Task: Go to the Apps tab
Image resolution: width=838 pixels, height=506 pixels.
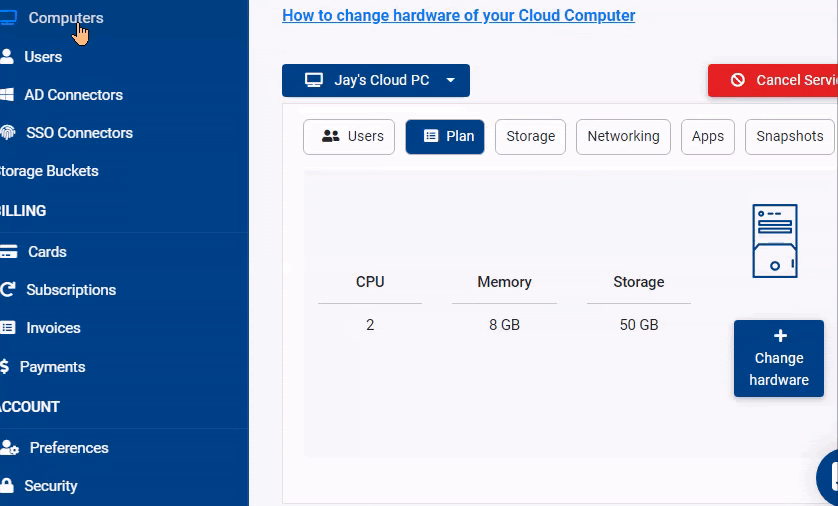Action: (x=708, y=137)
